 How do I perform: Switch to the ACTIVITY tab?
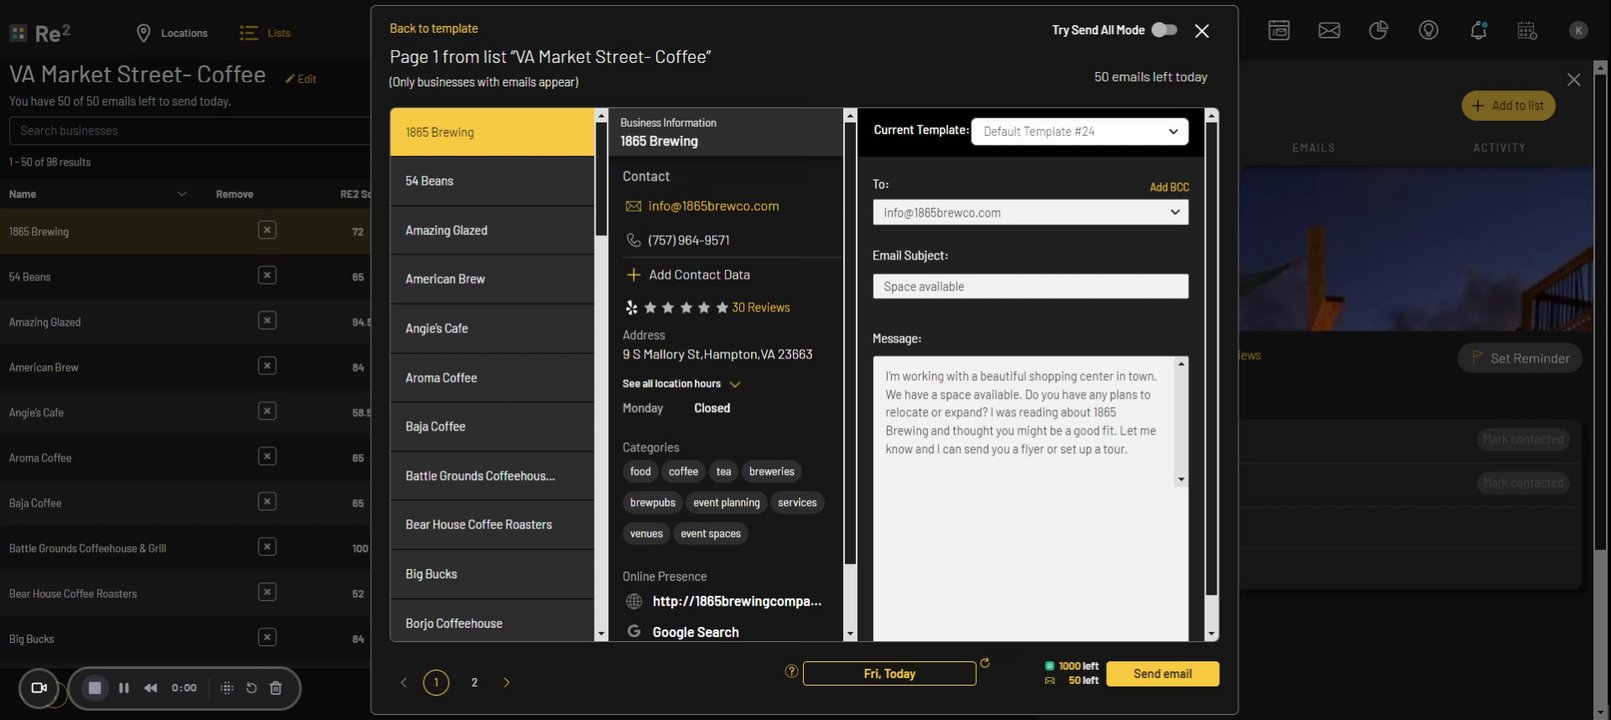pyautogui.click(x=1499, y=147)
